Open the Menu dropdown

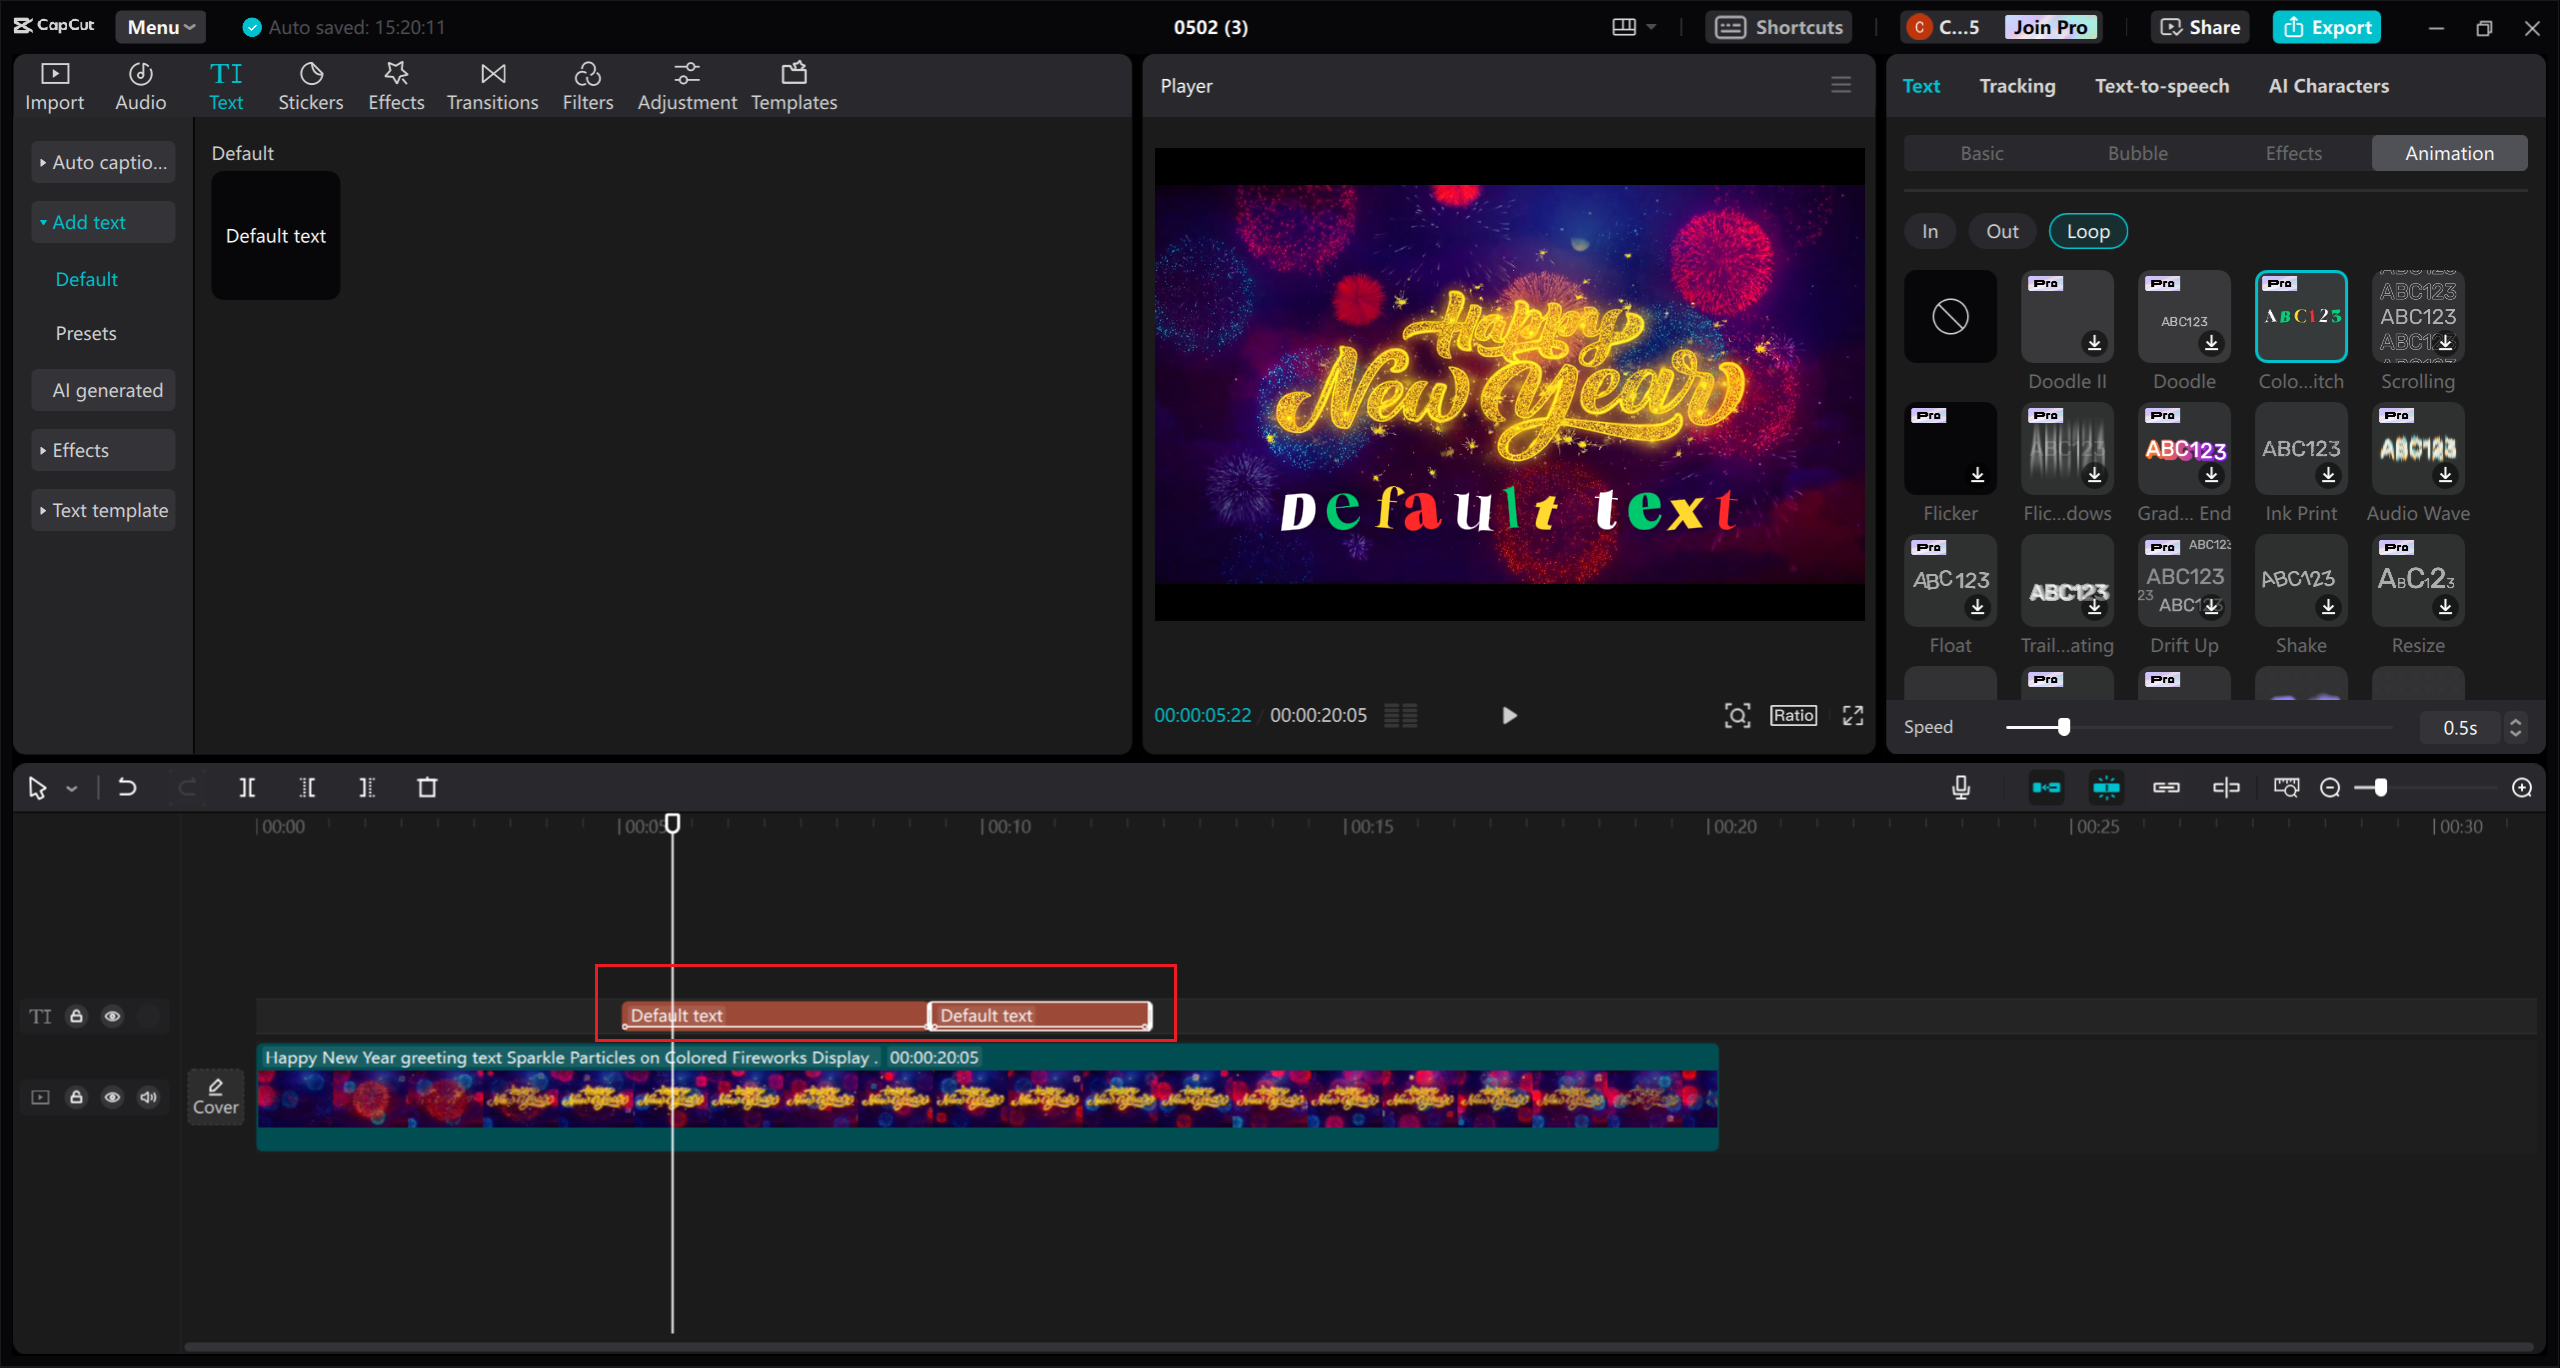click(159, 27)
